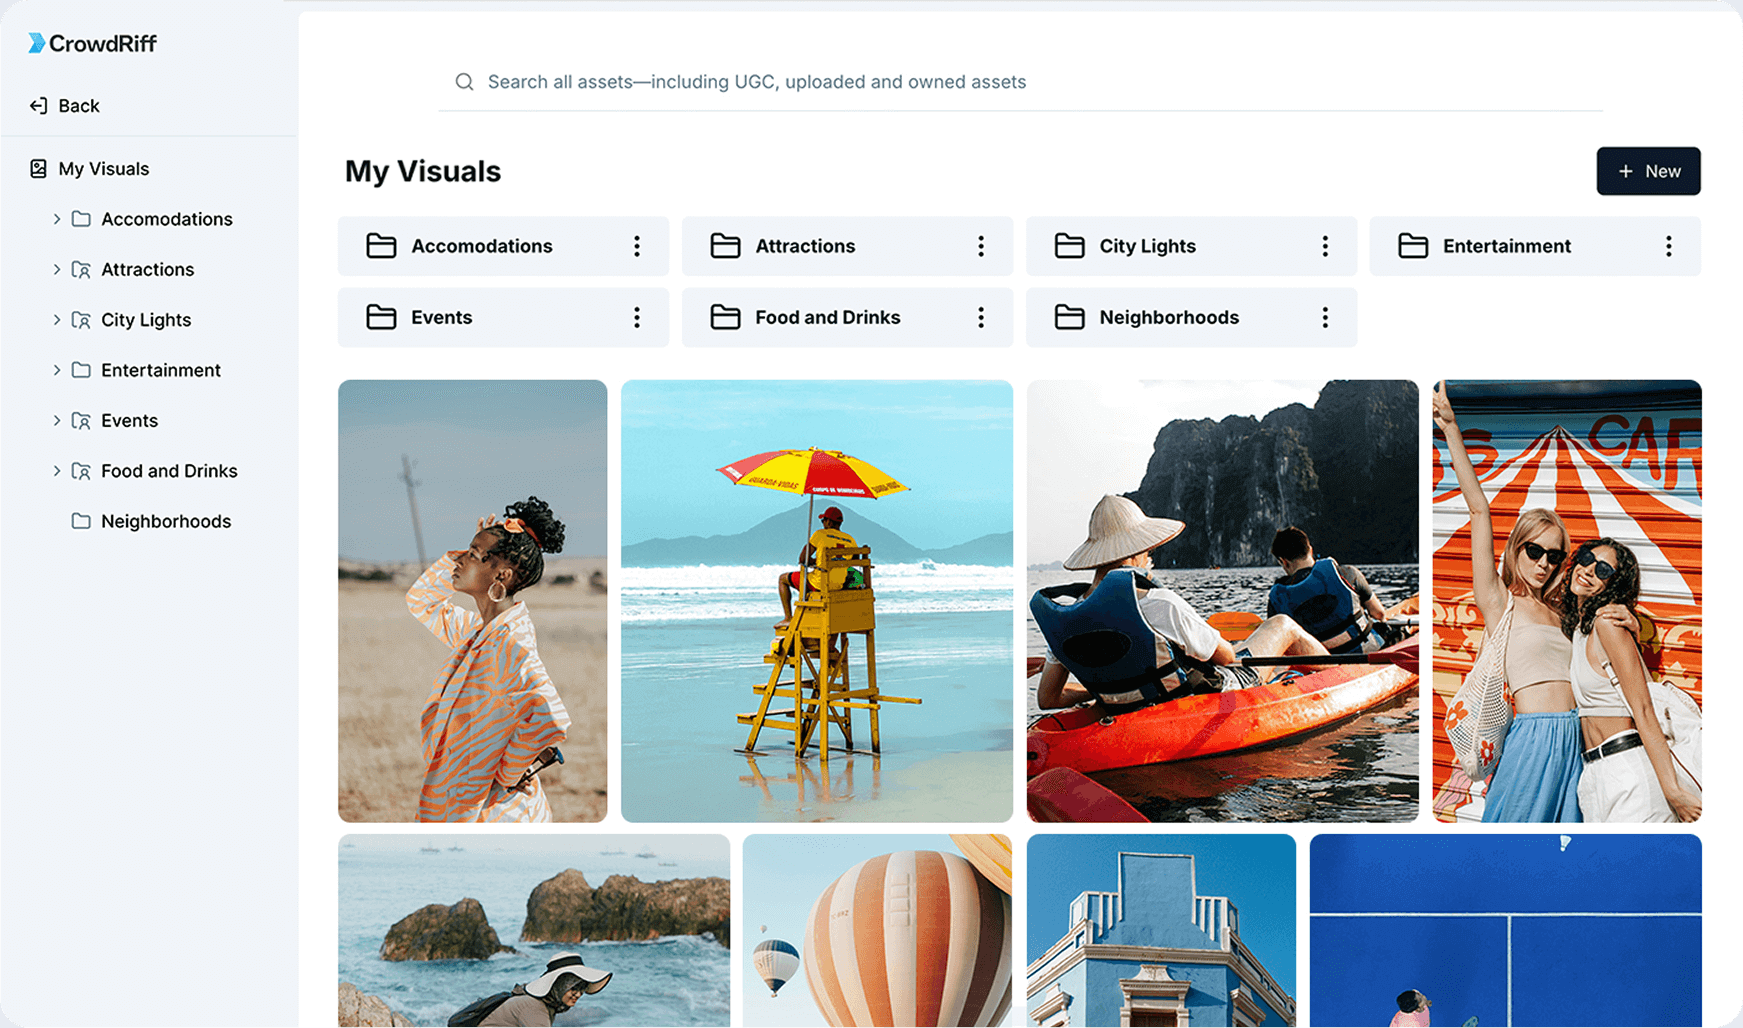Viewport: 1743px width, 1028px height.
Task: Open the blue building photo
Action: tap(1161, 931)
